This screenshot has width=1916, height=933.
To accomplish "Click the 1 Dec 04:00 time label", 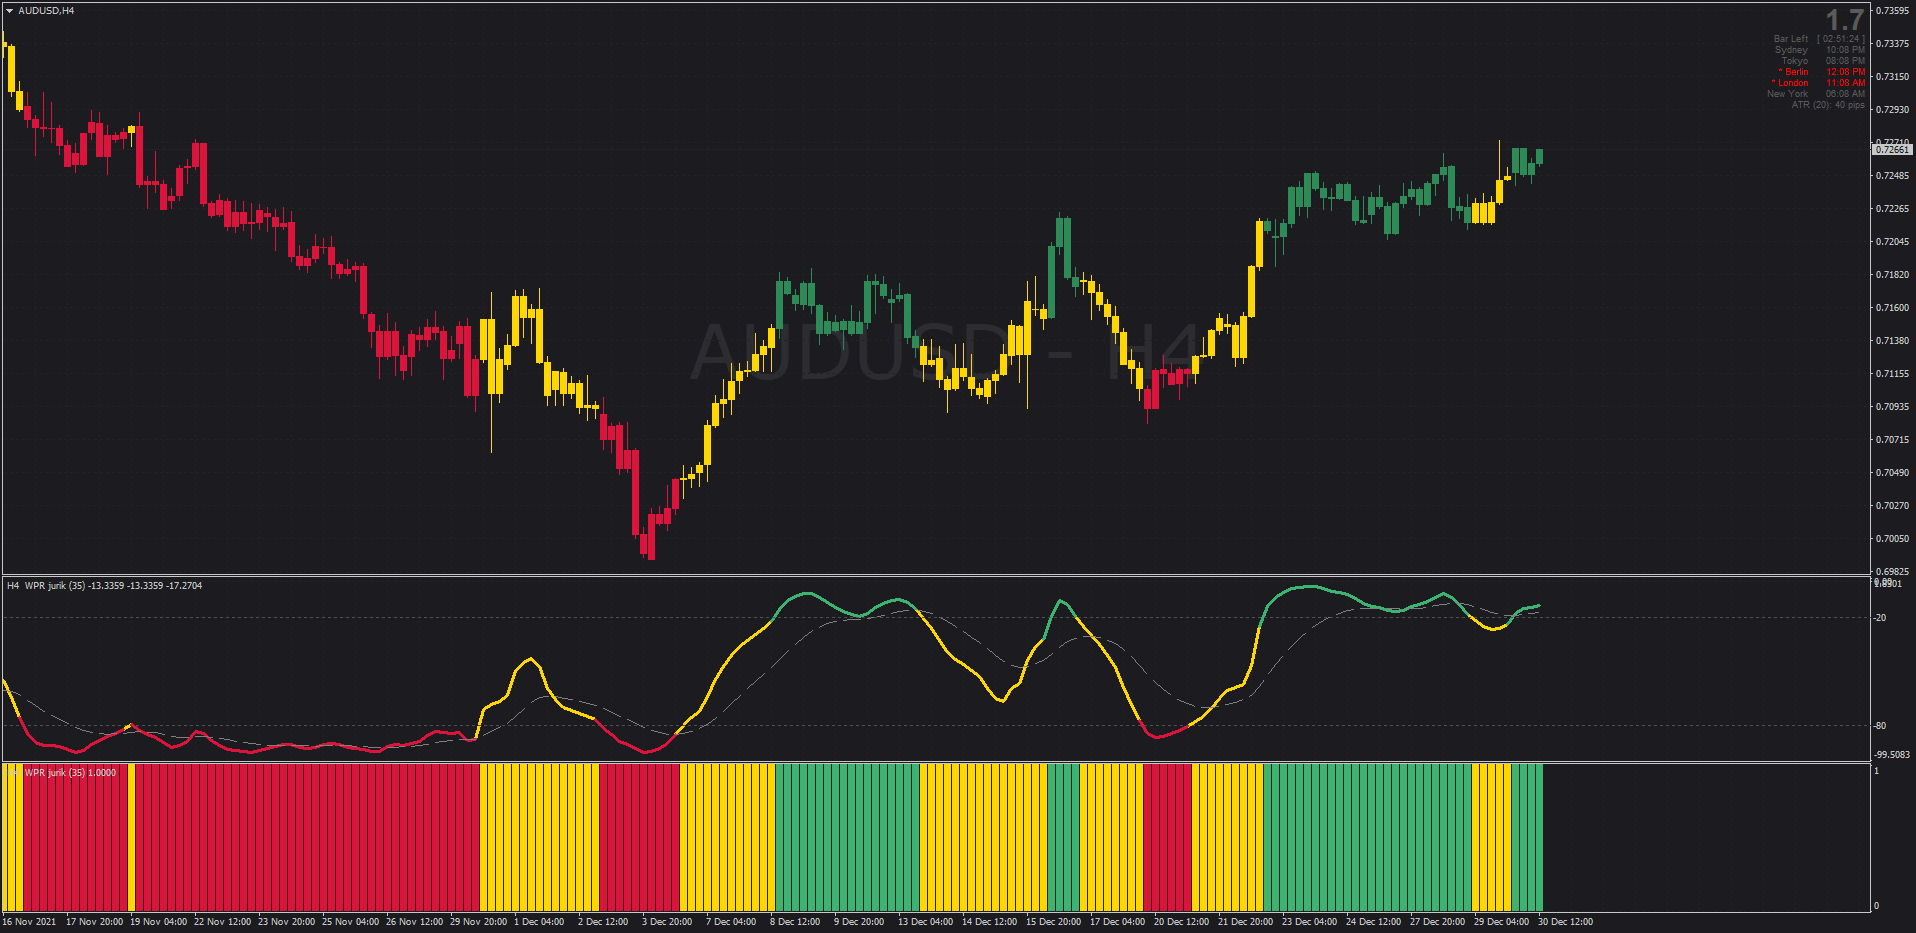I will (539, 922).
